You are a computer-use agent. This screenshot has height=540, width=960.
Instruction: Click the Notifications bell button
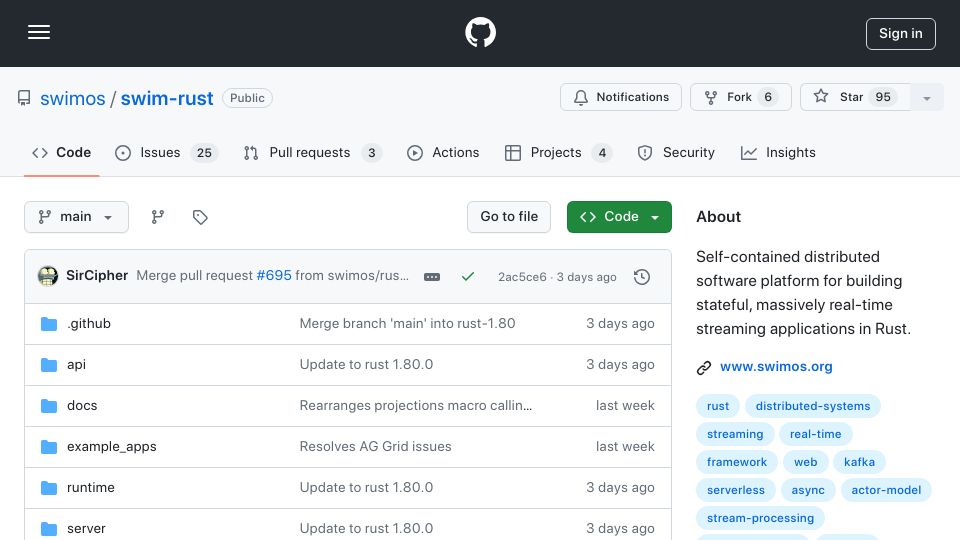pos(620,97)
